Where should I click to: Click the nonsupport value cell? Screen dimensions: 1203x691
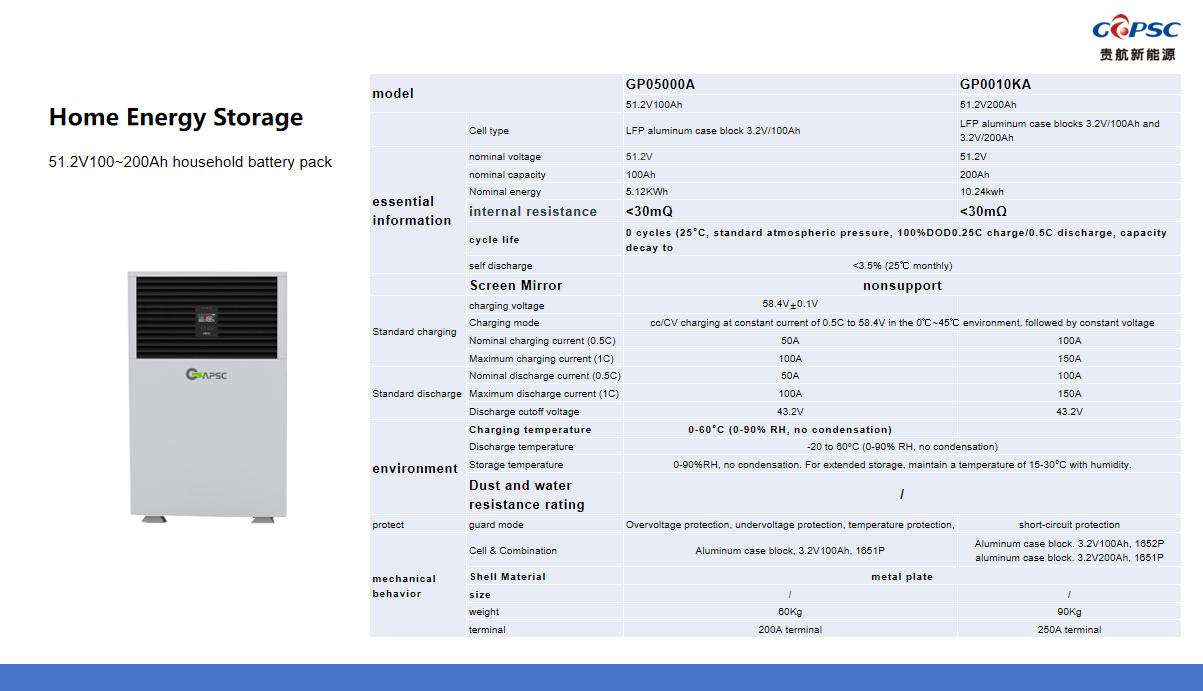coord(902,286)
